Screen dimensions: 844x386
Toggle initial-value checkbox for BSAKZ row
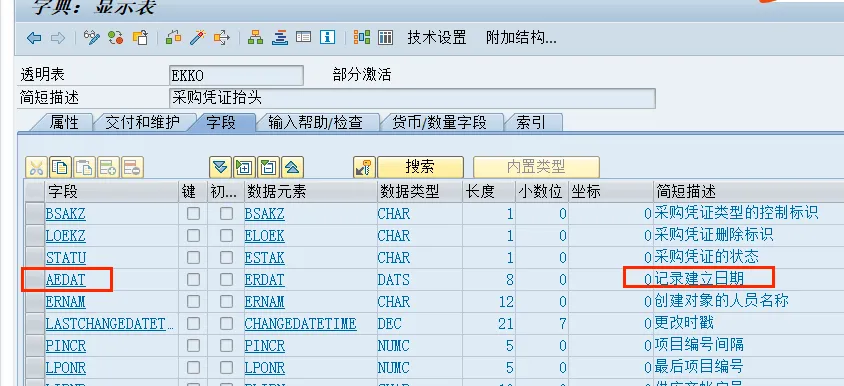226,213
